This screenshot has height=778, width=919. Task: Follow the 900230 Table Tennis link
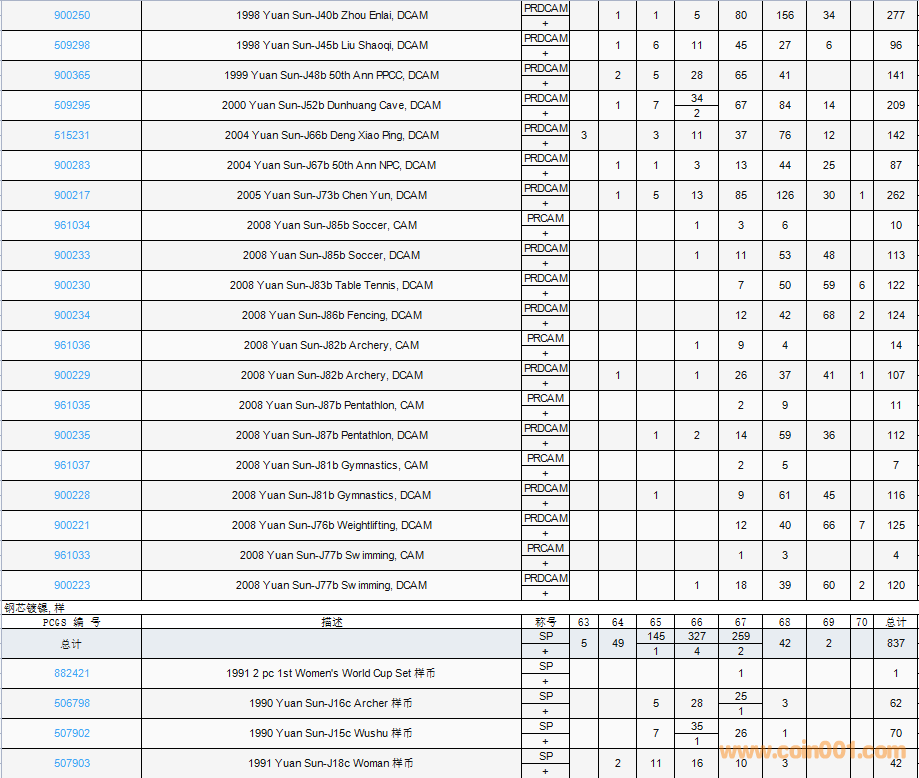71,285
